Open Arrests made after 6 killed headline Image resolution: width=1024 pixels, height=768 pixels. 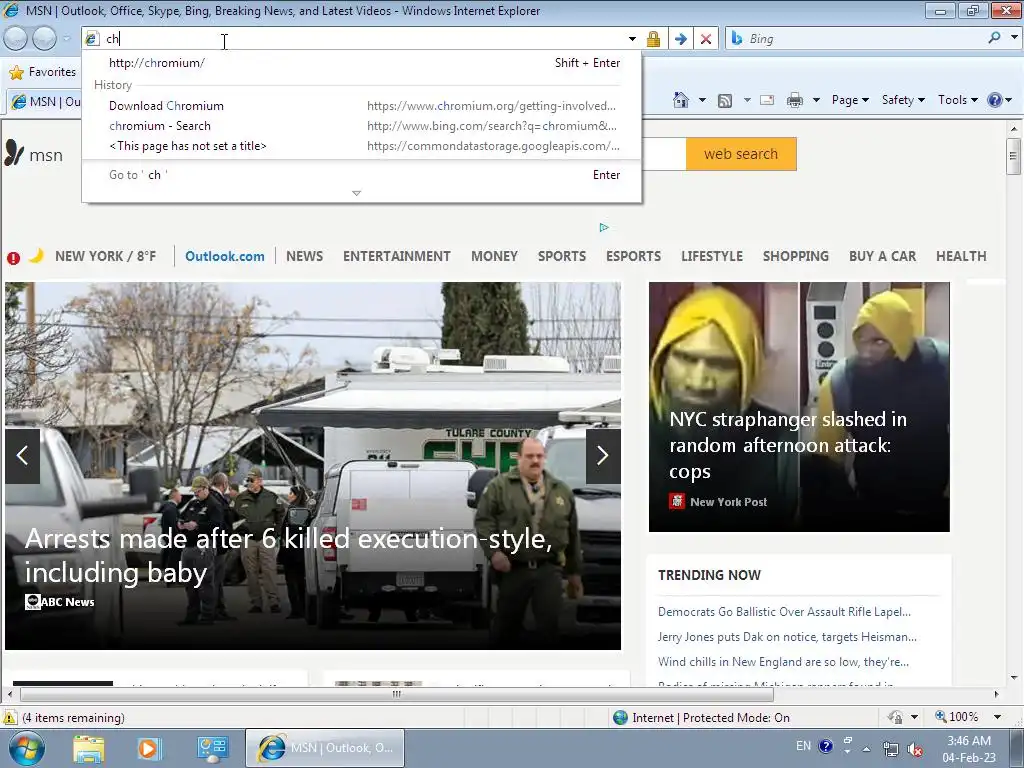point(289,555)
